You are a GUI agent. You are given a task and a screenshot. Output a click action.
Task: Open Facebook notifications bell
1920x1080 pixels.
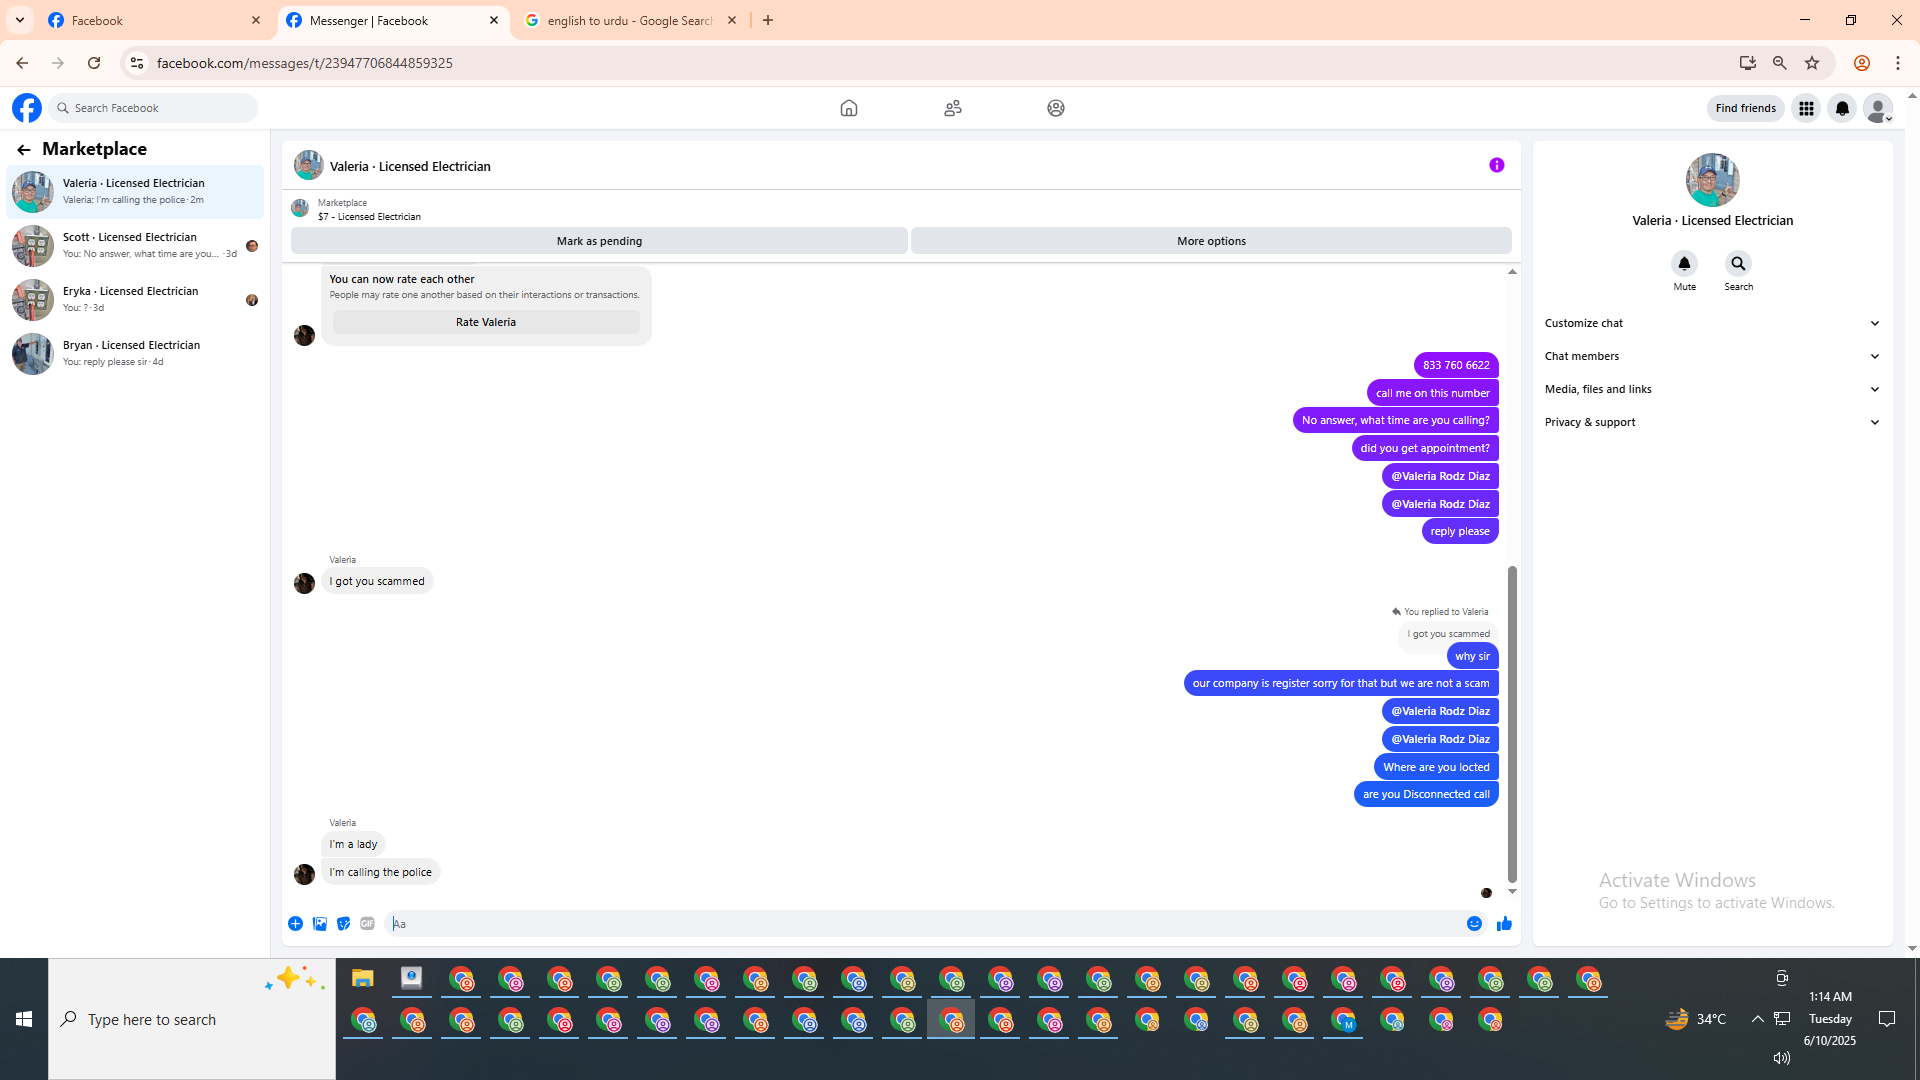(x=1841, y=108)
